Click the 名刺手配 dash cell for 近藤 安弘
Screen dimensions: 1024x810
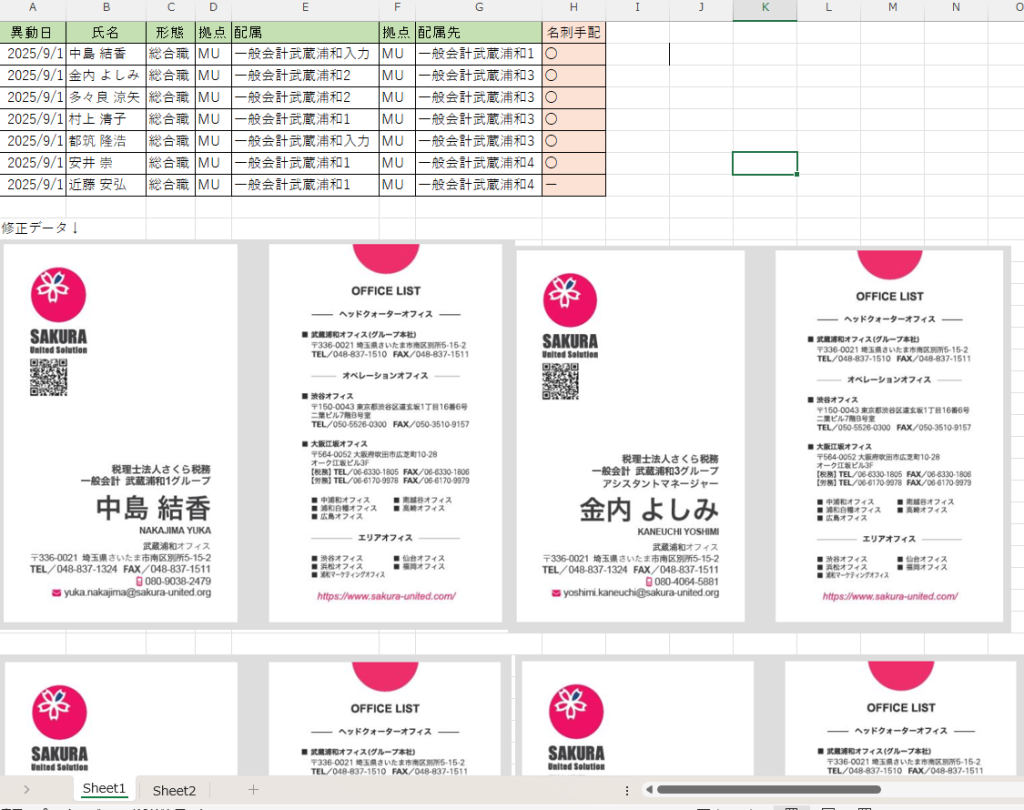[573, 185]
